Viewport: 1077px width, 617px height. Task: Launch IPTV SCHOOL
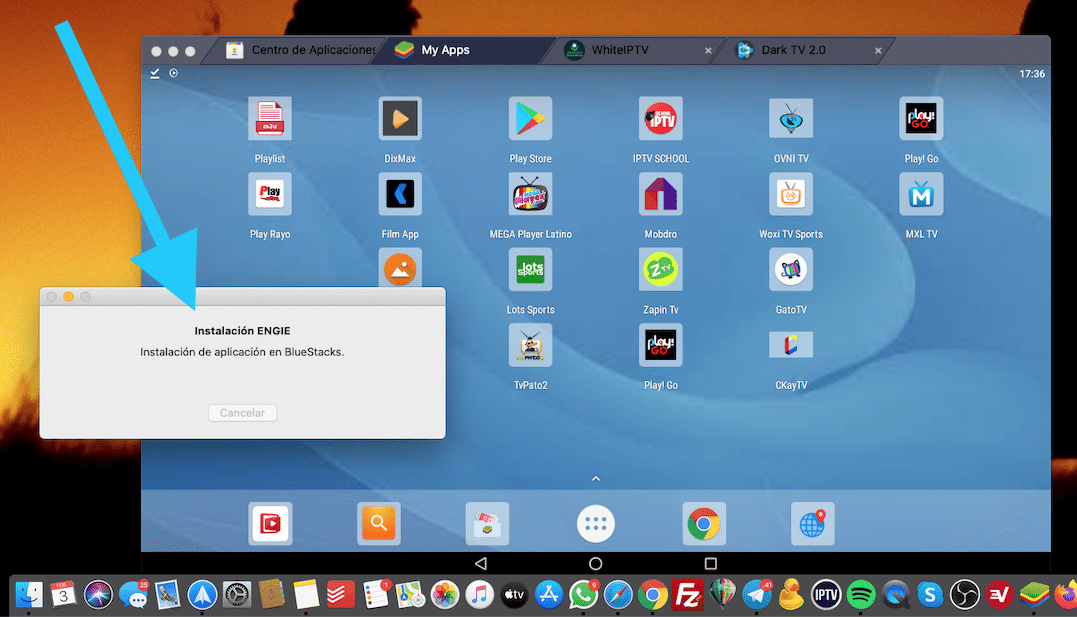point(660,117)
